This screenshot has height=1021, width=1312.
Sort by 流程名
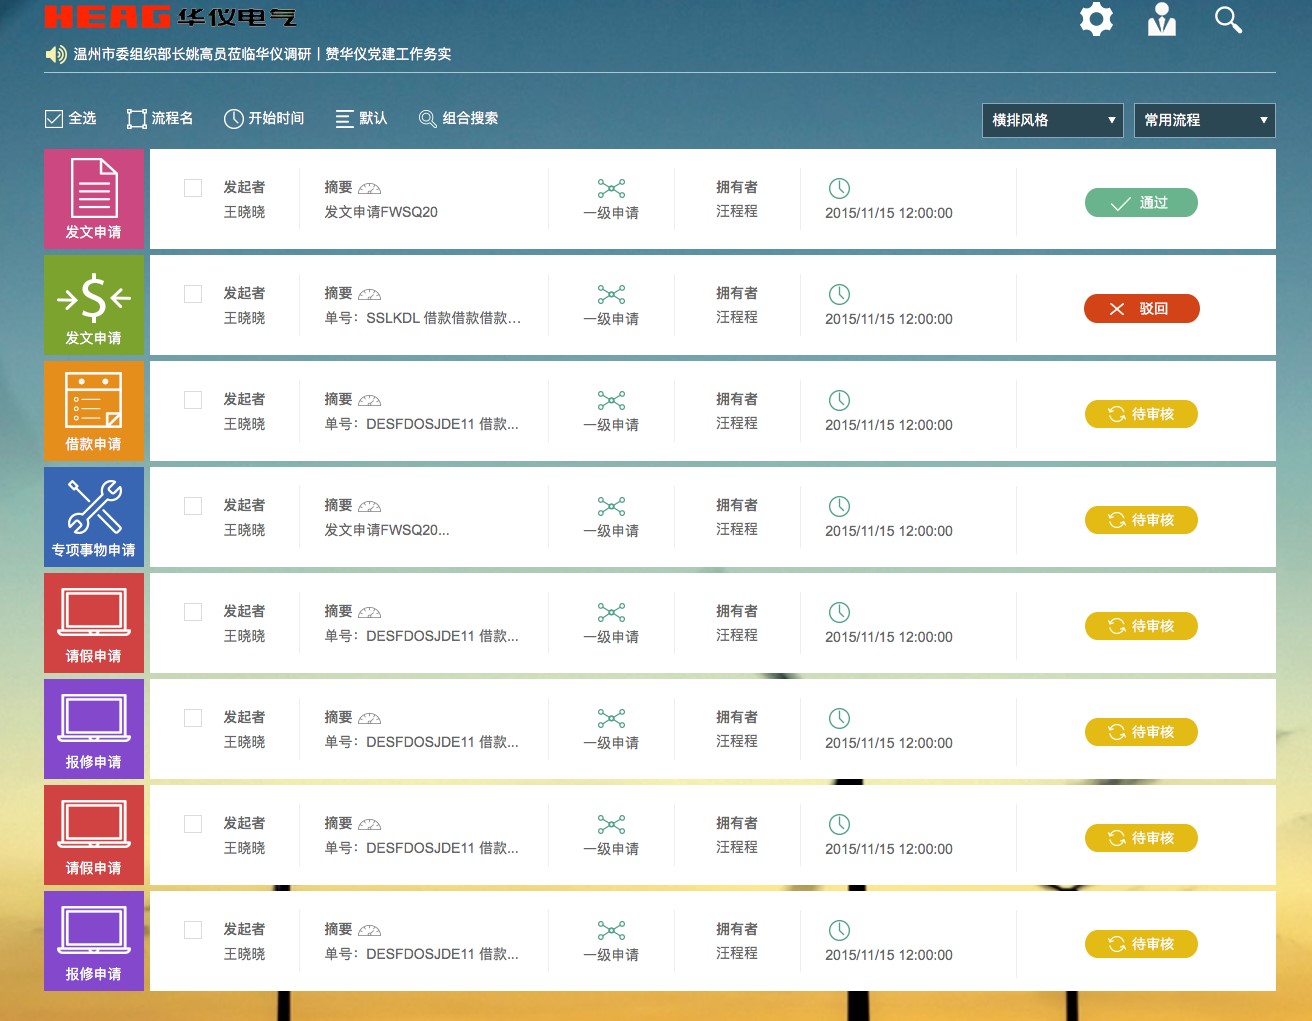click(160, 118)
